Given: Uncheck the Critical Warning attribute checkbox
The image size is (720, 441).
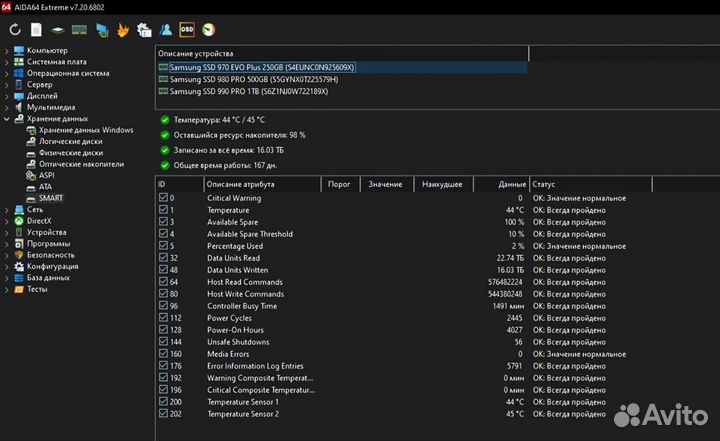Looking at the screenshot, I should tap(165, 198).
